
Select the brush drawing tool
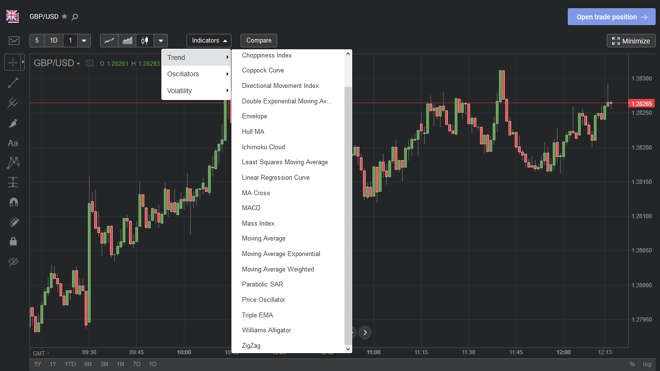13,123
